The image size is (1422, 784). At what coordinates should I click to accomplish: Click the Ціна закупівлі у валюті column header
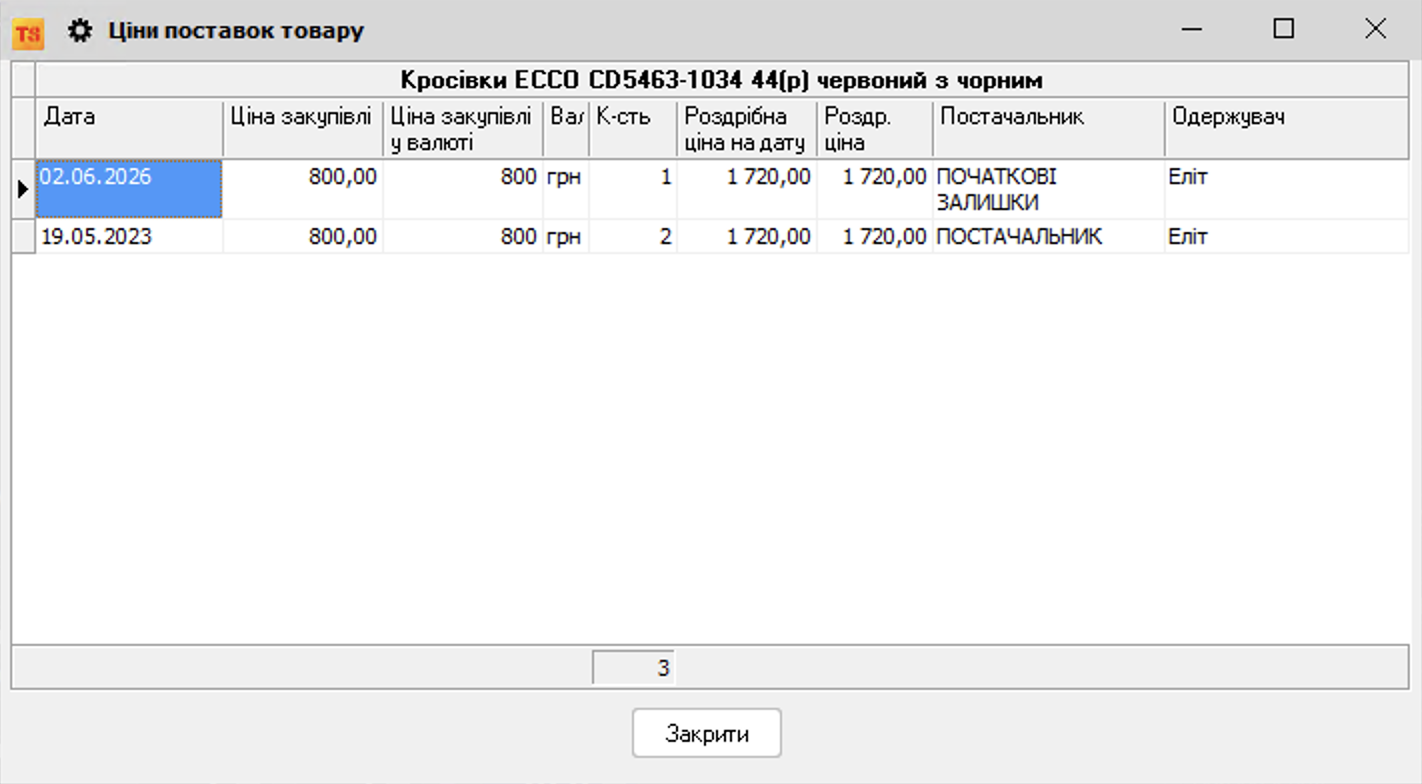(x=463, y=127)
